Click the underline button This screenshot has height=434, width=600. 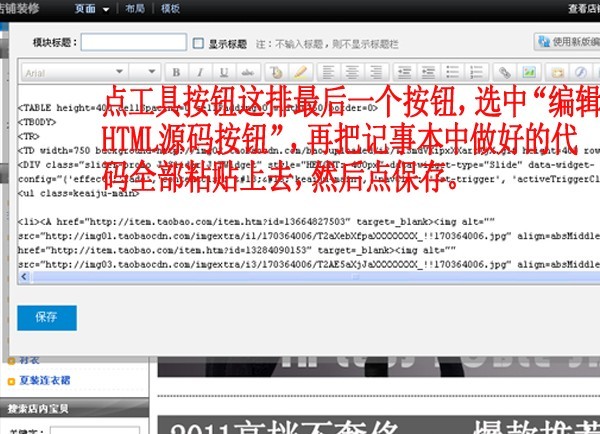click(x=223, y=73)
